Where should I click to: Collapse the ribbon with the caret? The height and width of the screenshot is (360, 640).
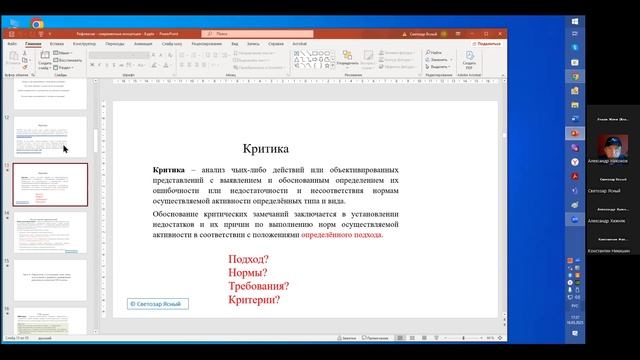(502, 75)
